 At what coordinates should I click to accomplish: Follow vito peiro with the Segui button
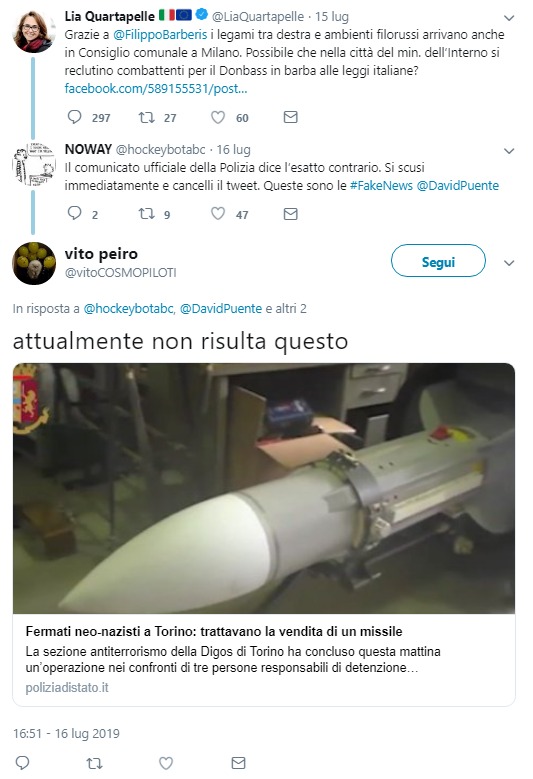point(438,261)
